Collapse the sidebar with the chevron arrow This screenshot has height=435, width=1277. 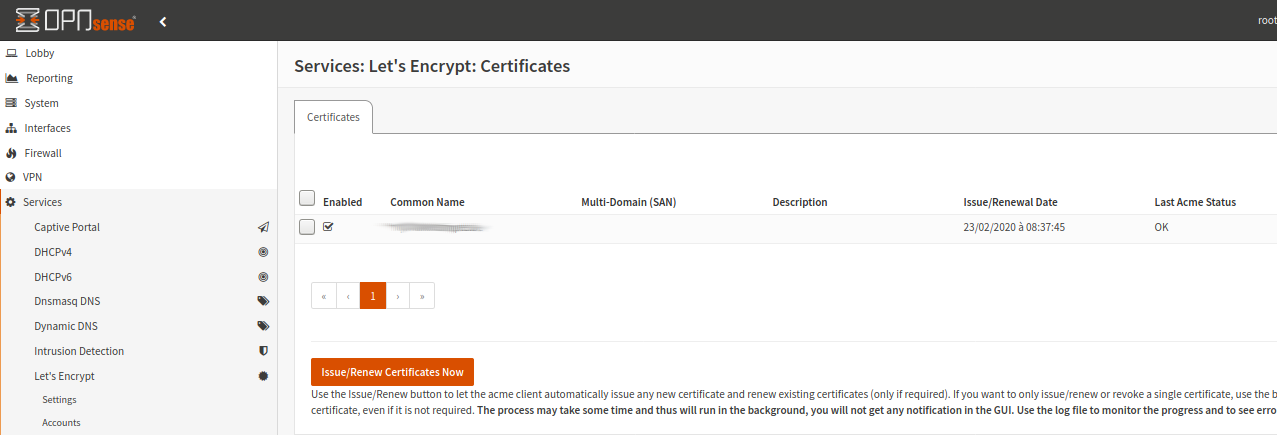(x=163, y=21)
